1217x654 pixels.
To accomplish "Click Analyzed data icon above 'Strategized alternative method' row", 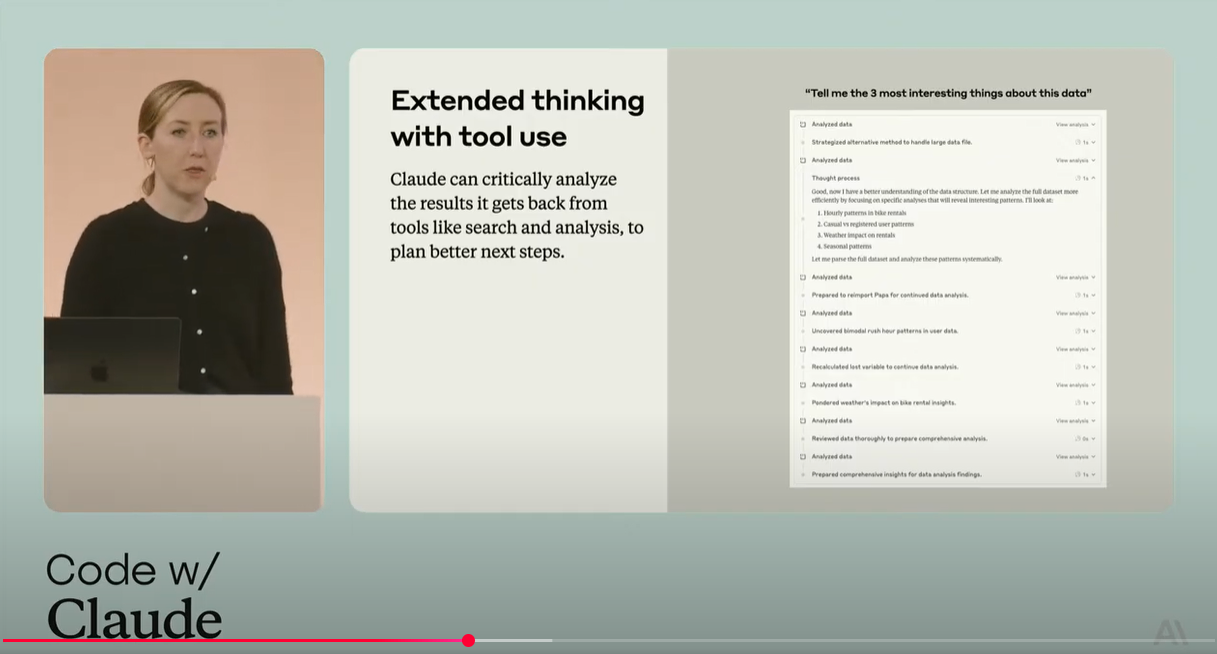I will (x=802, y=124).
